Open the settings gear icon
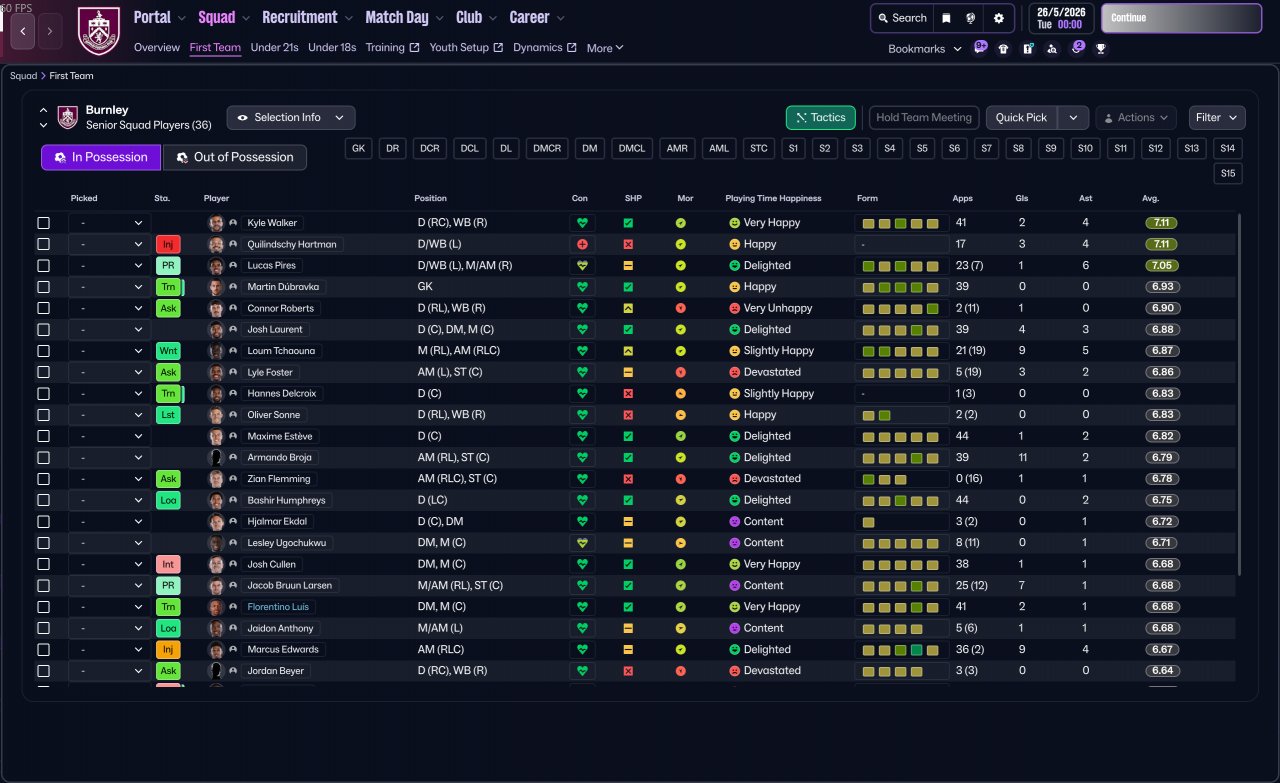 (x=998, y=18)
